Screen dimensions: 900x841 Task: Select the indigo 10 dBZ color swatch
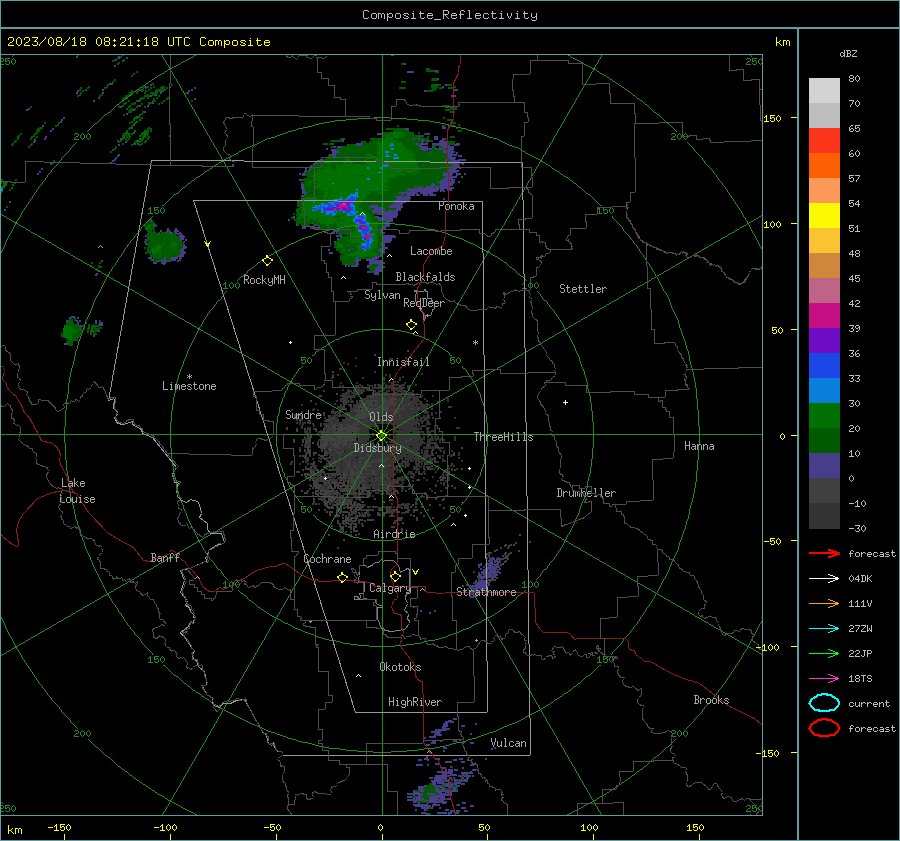pos(824,466)
